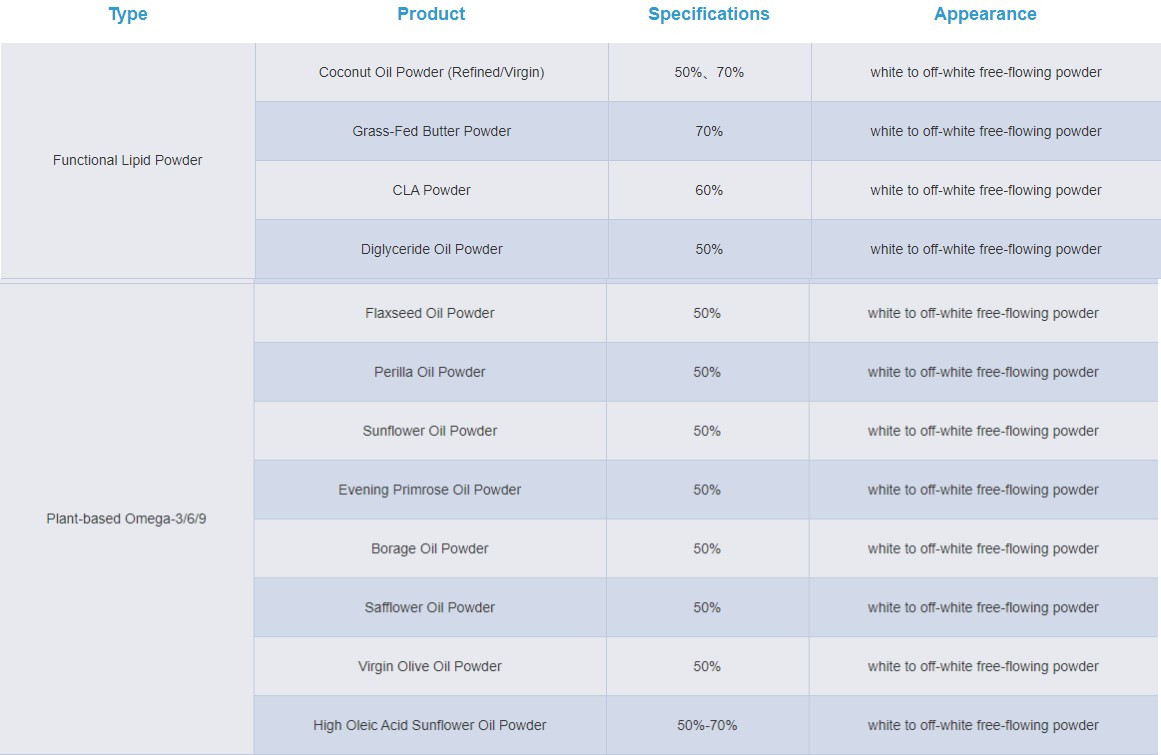Open the Flaxseed Oil Powder entry
The image size is (1161, 755).
coord(430,313)
